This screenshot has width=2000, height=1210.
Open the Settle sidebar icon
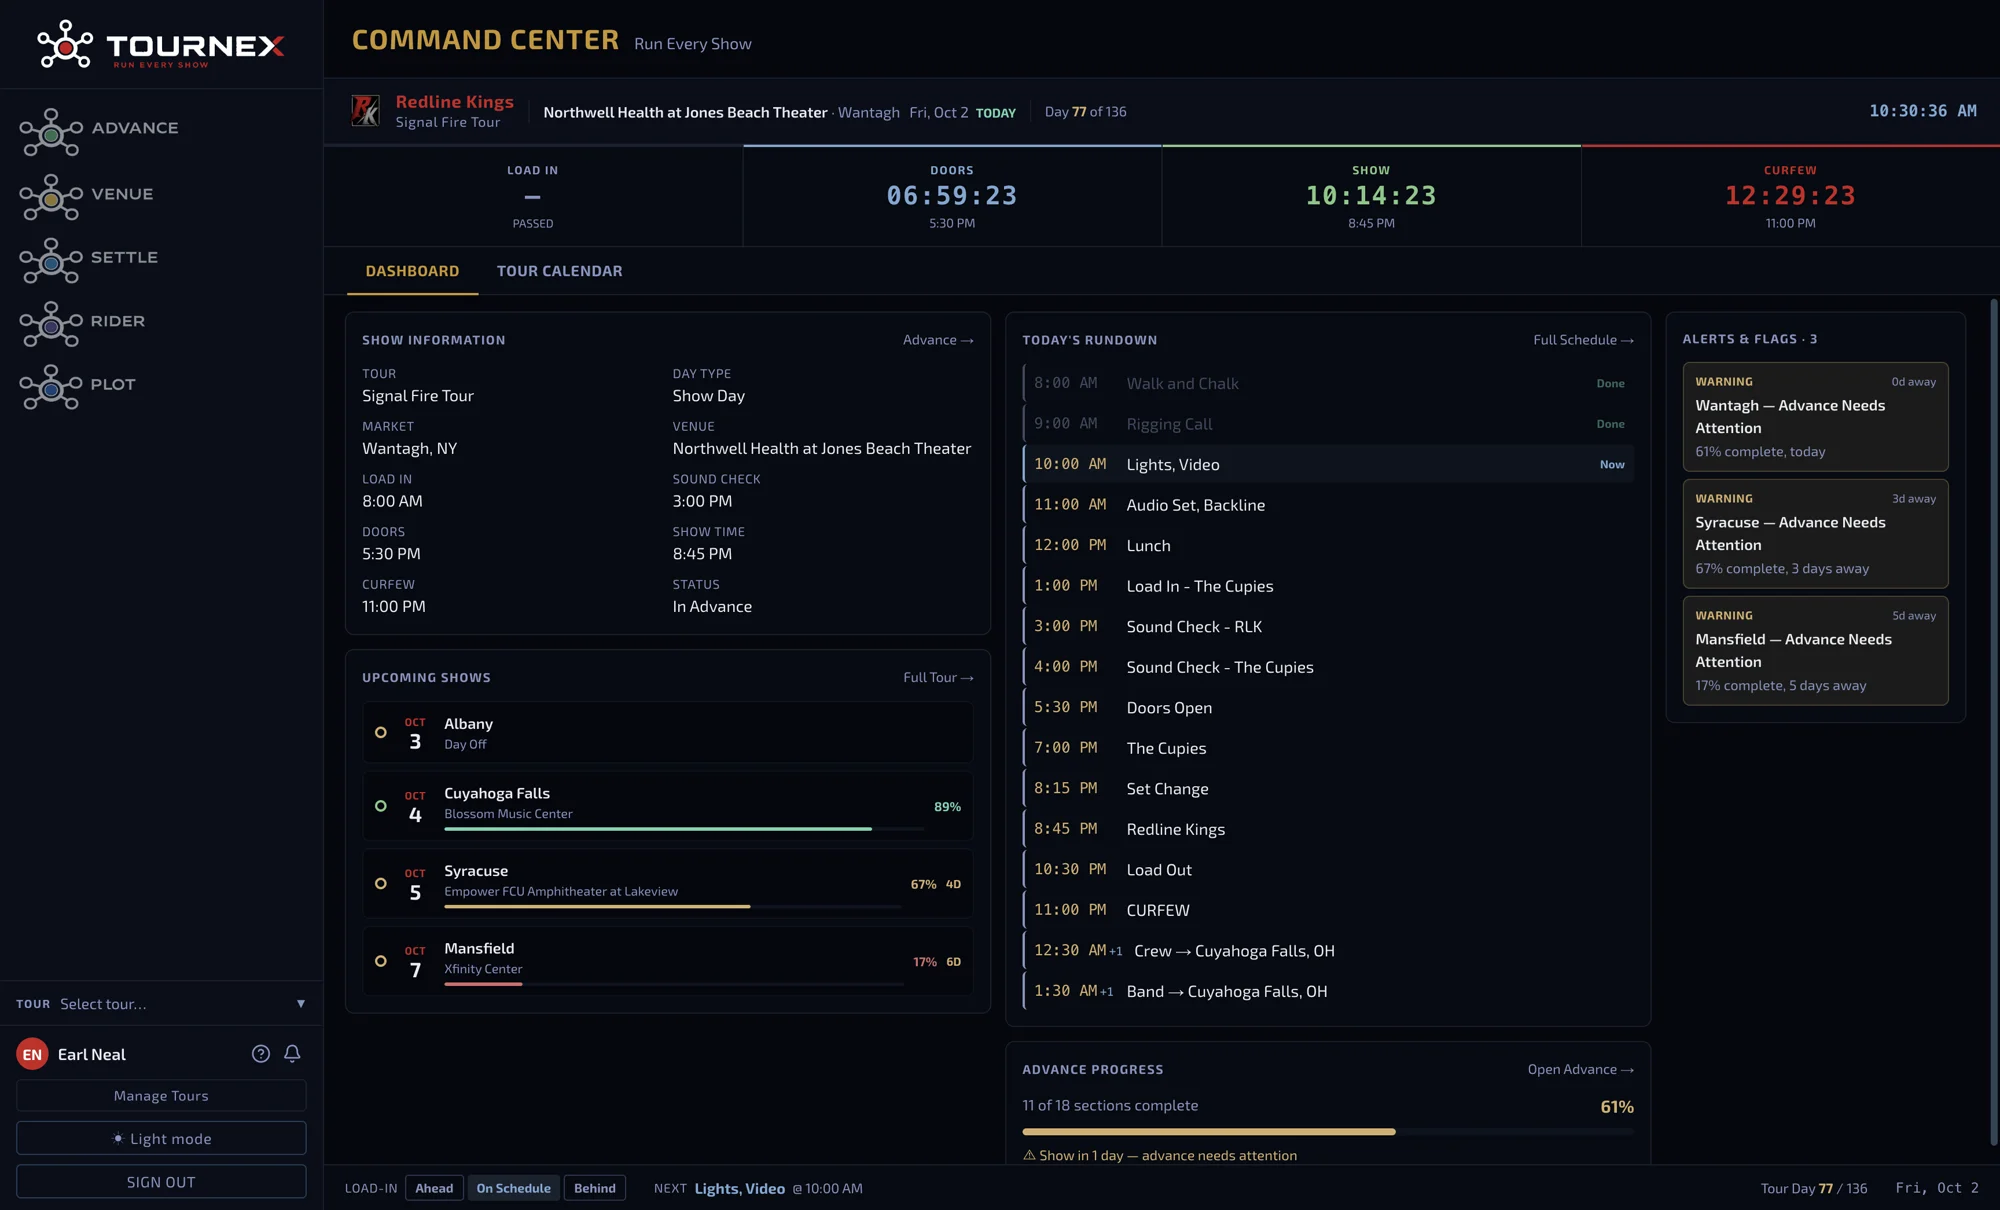tap(51, 261)
